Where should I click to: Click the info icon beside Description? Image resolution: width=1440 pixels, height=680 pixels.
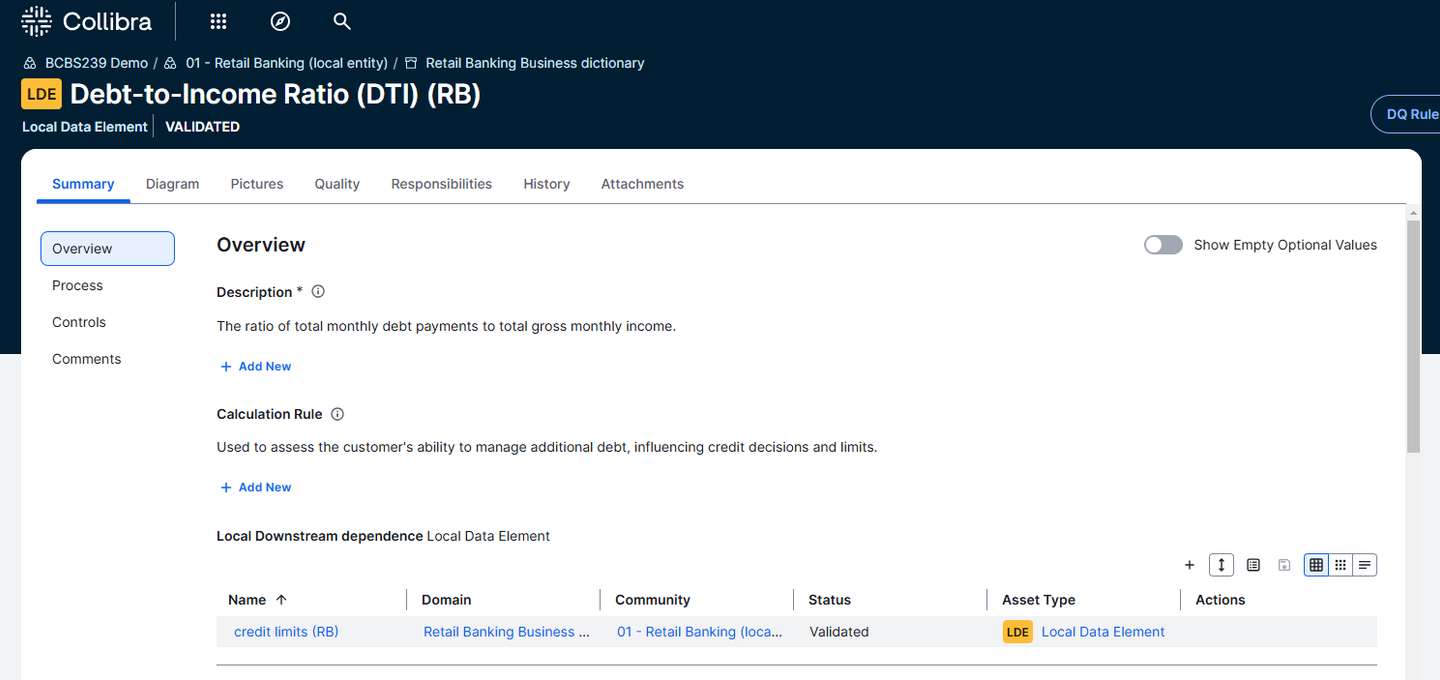coord(318,292)
